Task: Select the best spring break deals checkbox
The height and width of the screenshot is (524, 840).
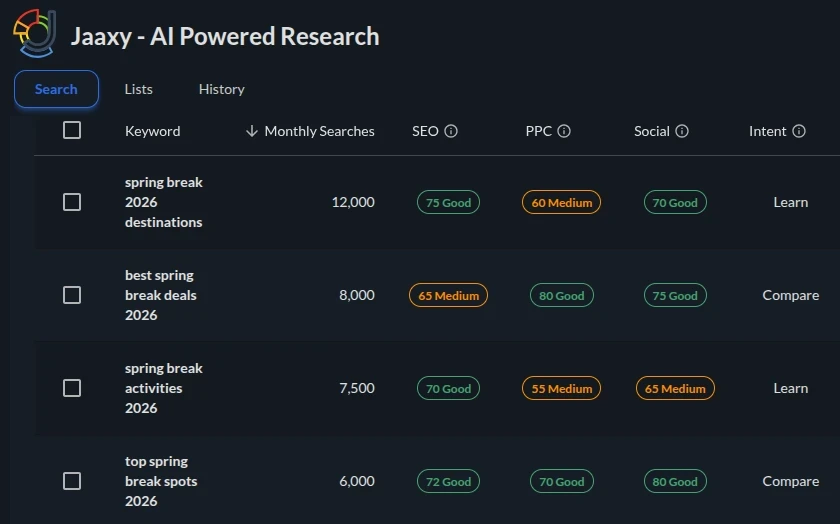Action: (x=72, y=295)
